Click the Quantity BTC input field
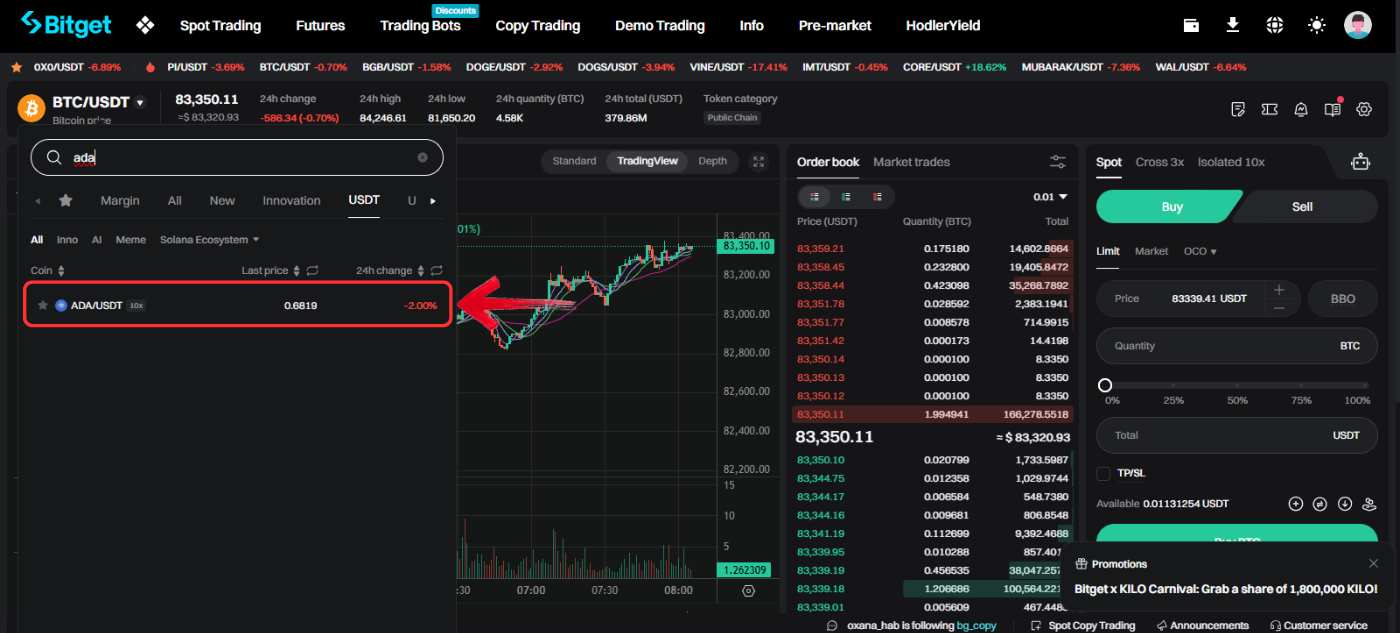This screenshot has width=1400, height=633. tap(1236, 346)
